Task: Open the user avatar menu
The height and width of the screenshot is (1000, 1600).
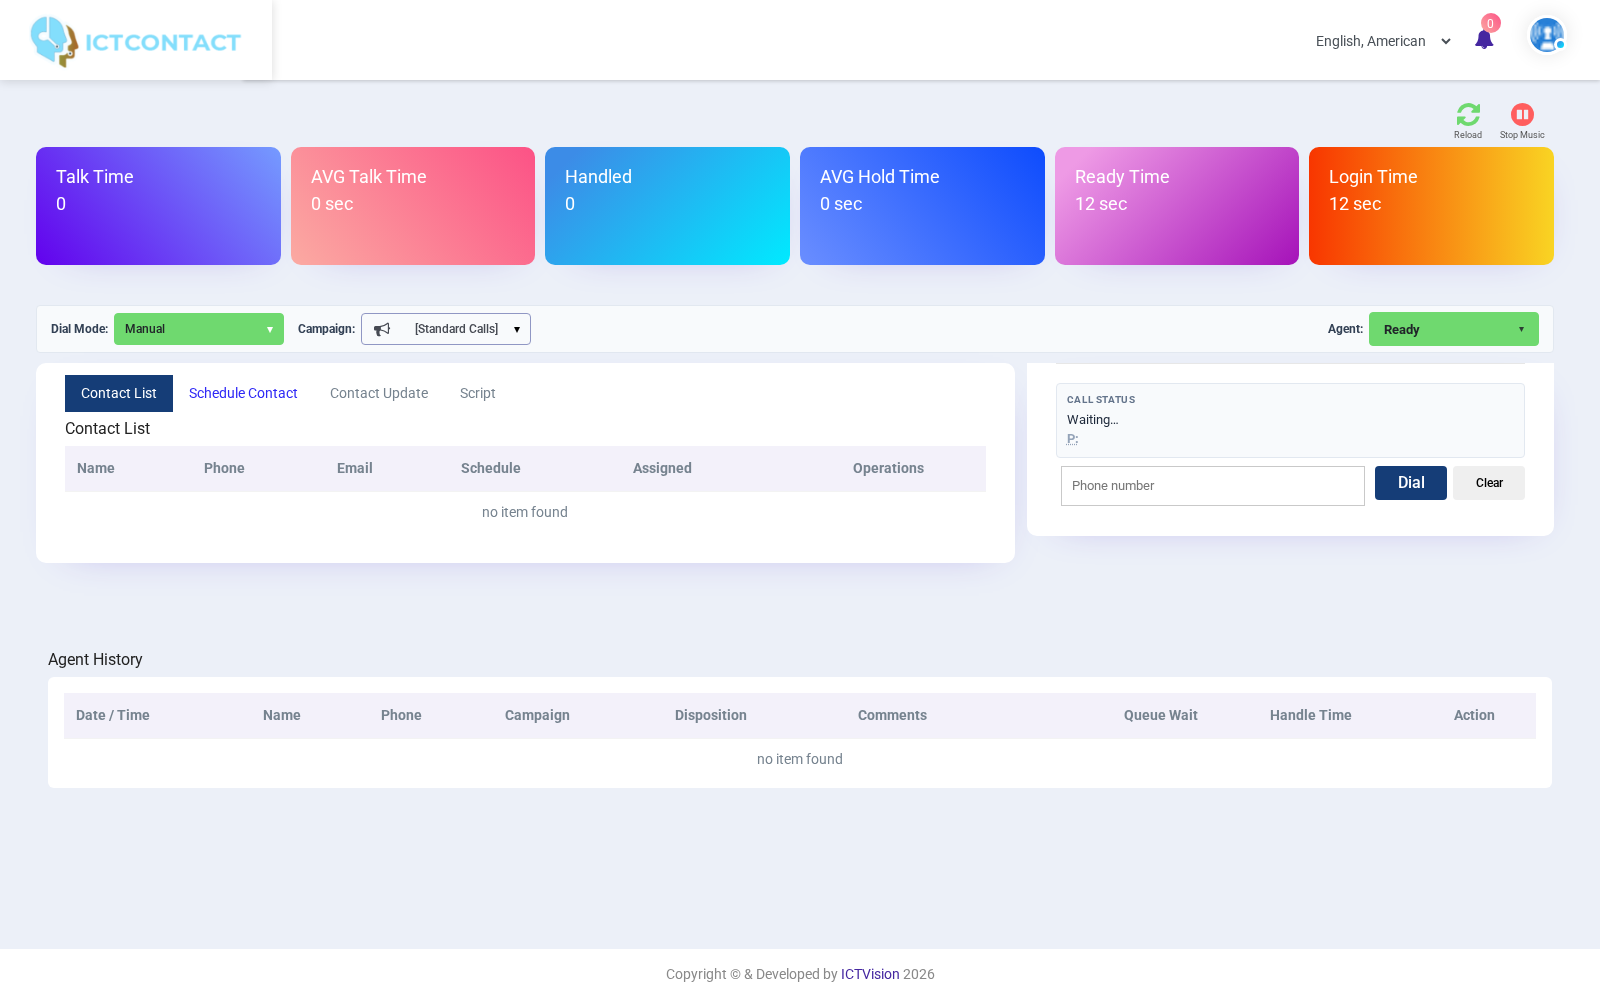Action: 1547,35
